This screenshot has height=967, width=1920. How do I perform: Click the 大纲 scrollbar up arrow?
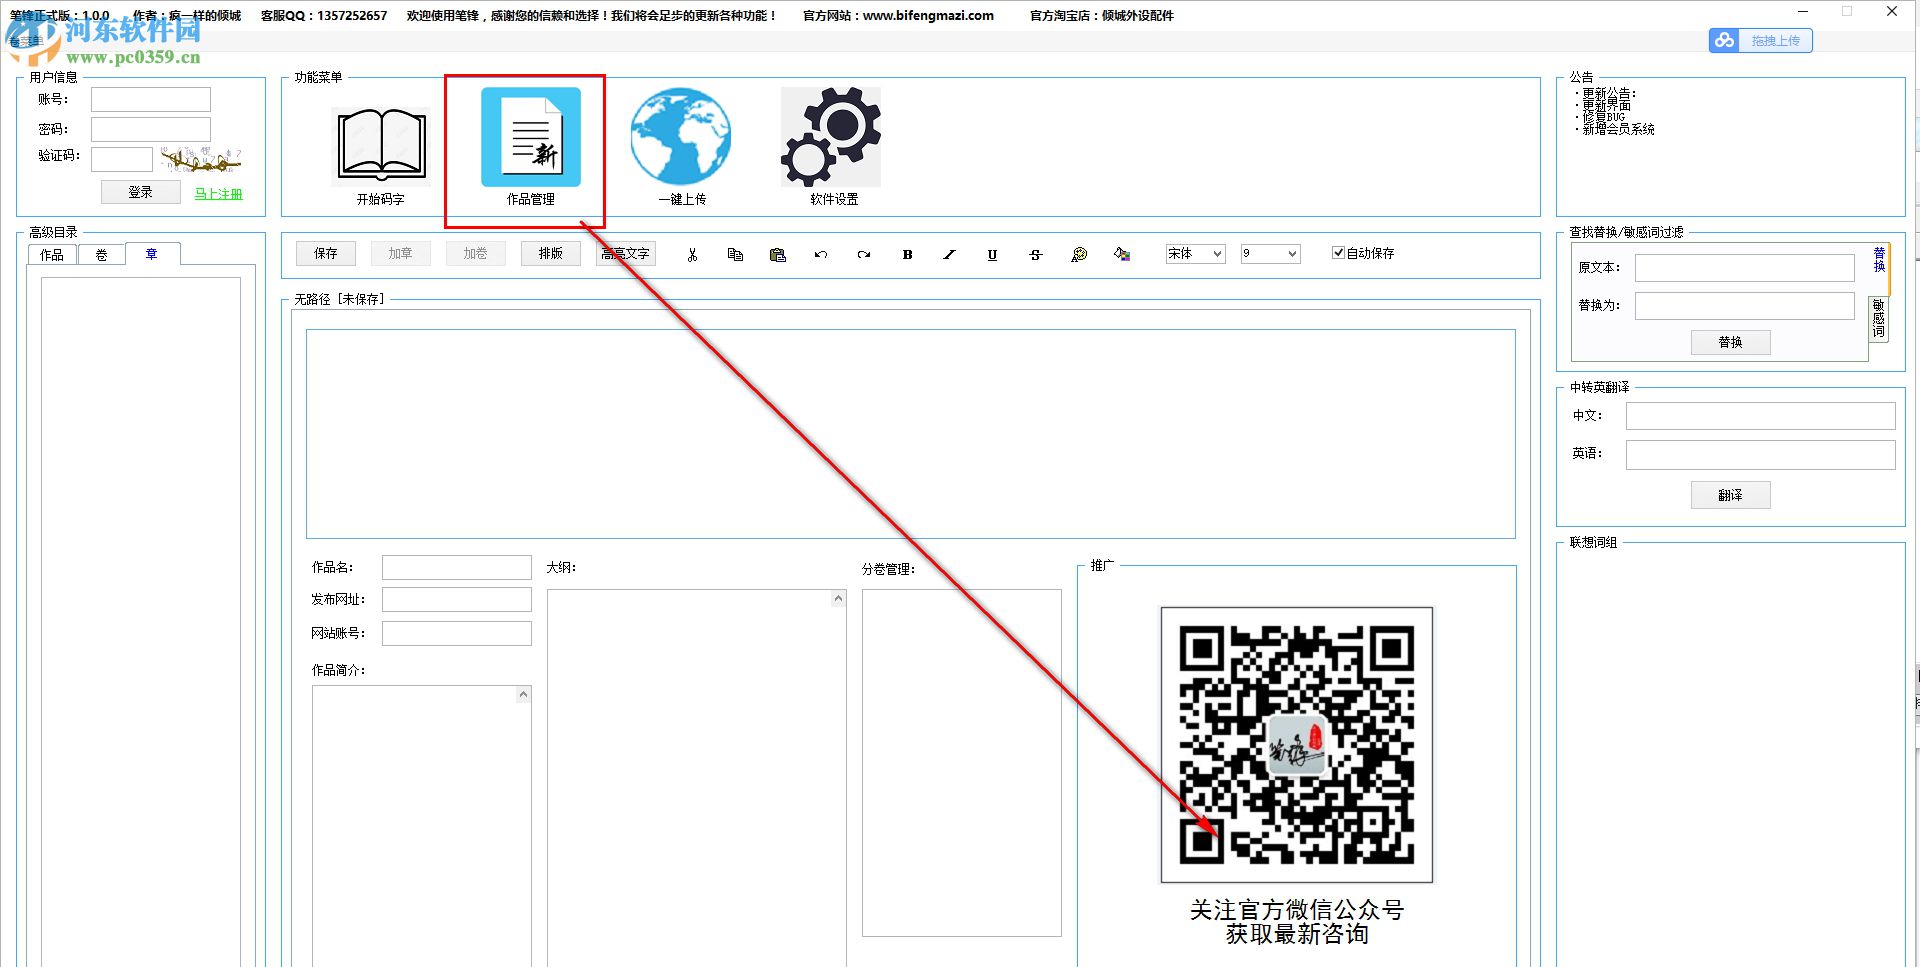839,598
